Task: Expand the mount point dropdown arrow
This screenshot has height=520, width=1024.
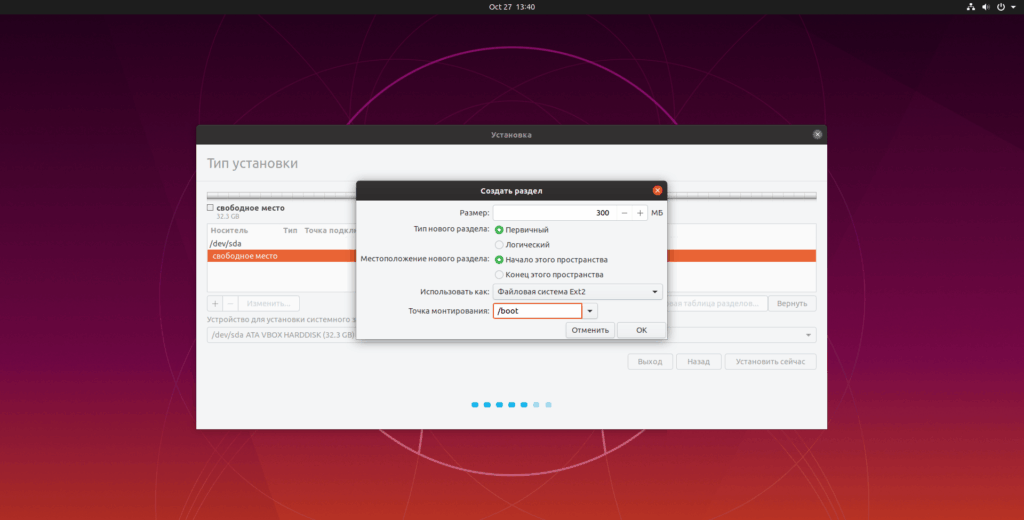Action: click(590, 311)
